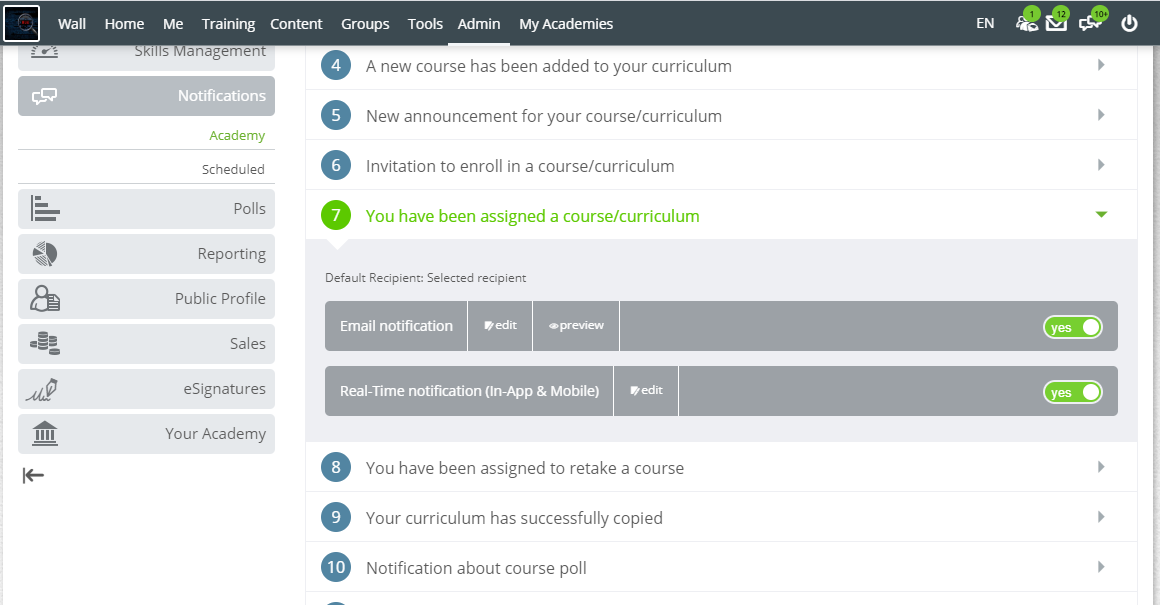1160x605 pixels.
Task: Edit the Real-Time notification
Action: (647, 391)
